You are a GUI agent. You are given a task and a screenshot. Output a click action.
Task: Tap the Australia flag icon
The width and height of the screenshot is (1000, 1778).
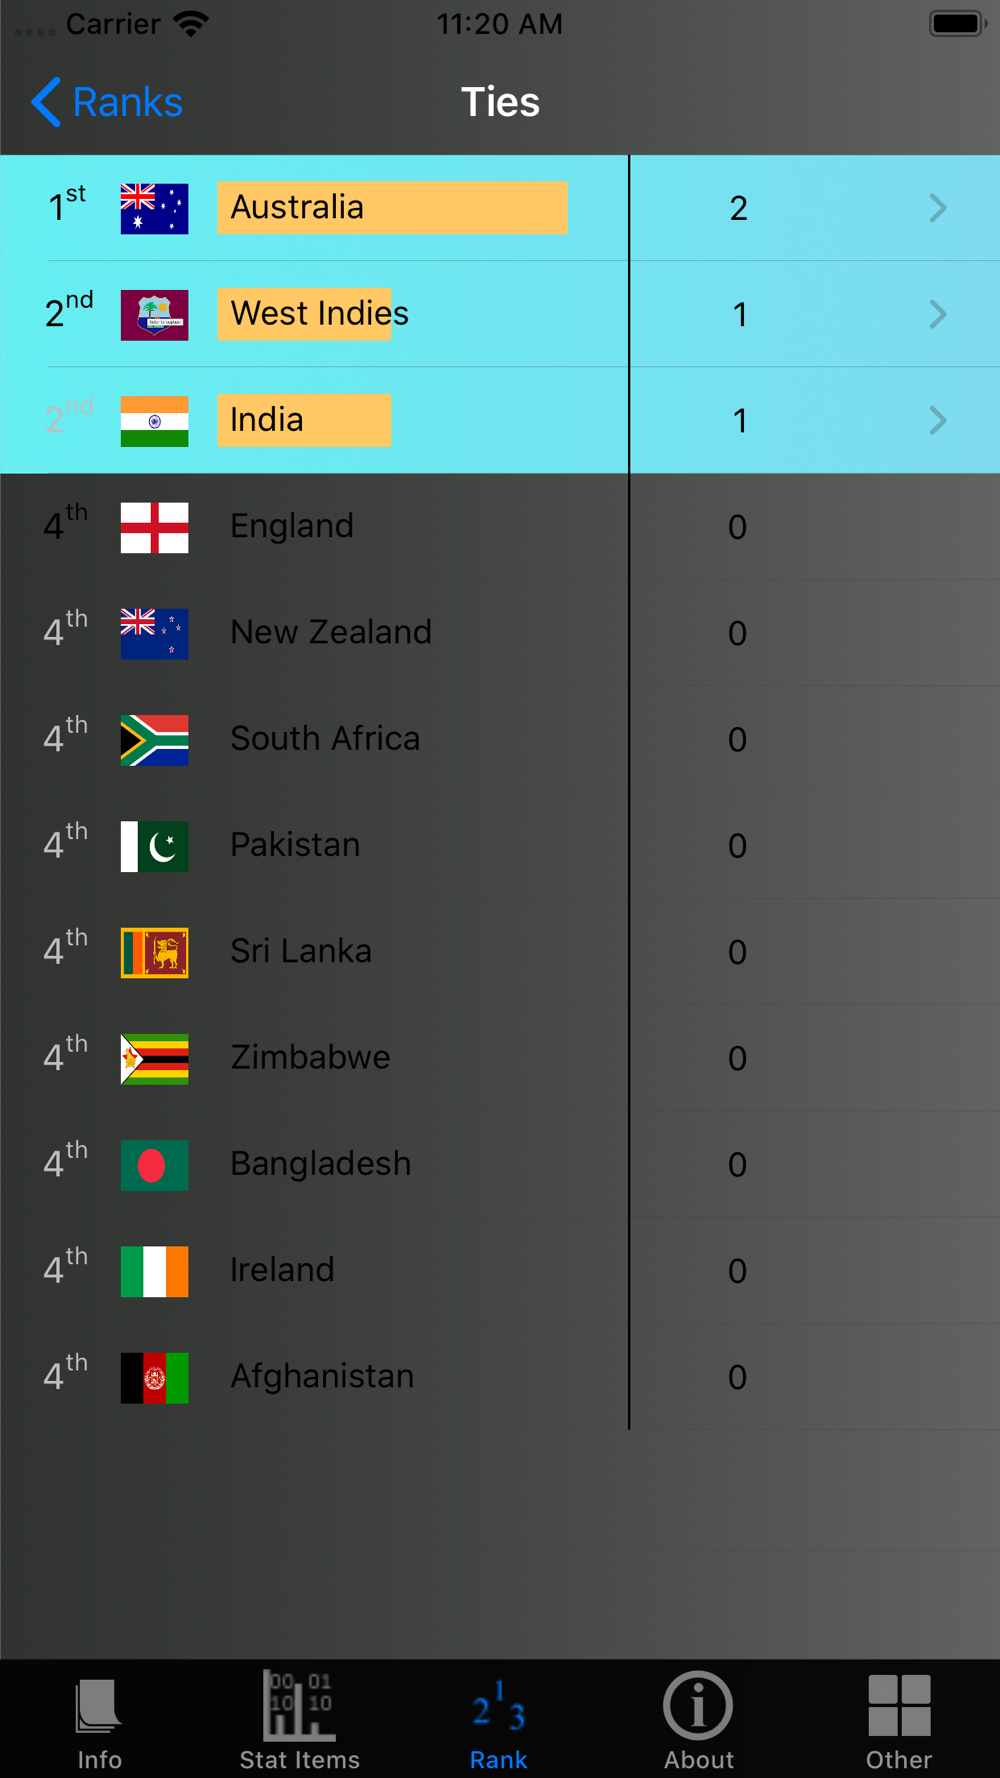coord(154,208)
